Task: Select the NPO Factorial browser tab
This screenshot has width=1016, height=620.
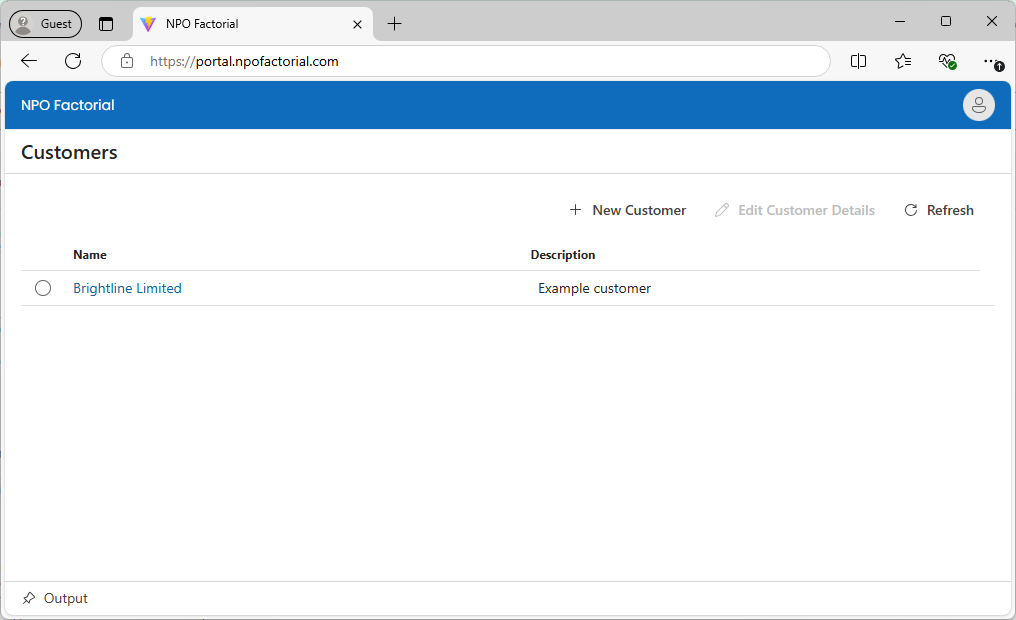Action: (240, 24)
